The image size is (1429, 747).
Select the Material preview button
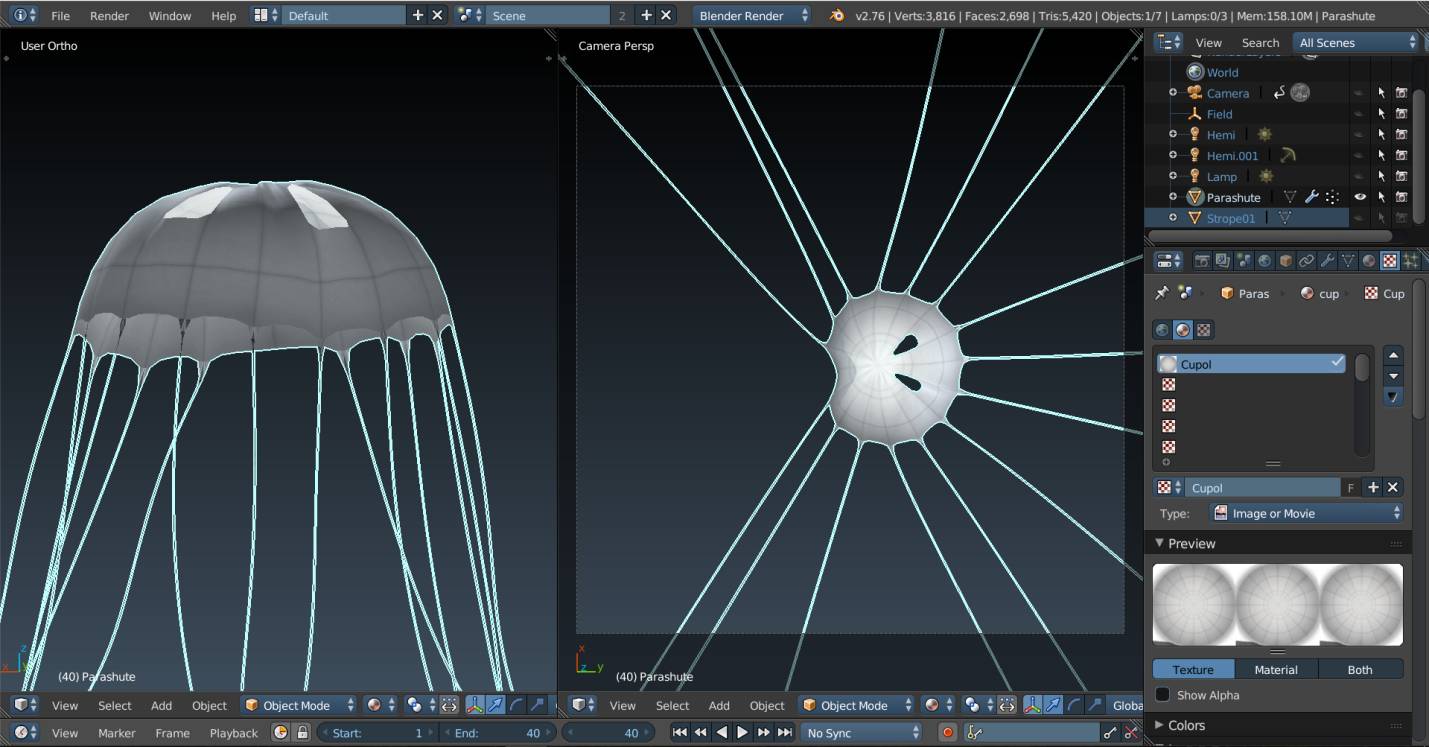pyautogui.click(x=1276, y=670)
